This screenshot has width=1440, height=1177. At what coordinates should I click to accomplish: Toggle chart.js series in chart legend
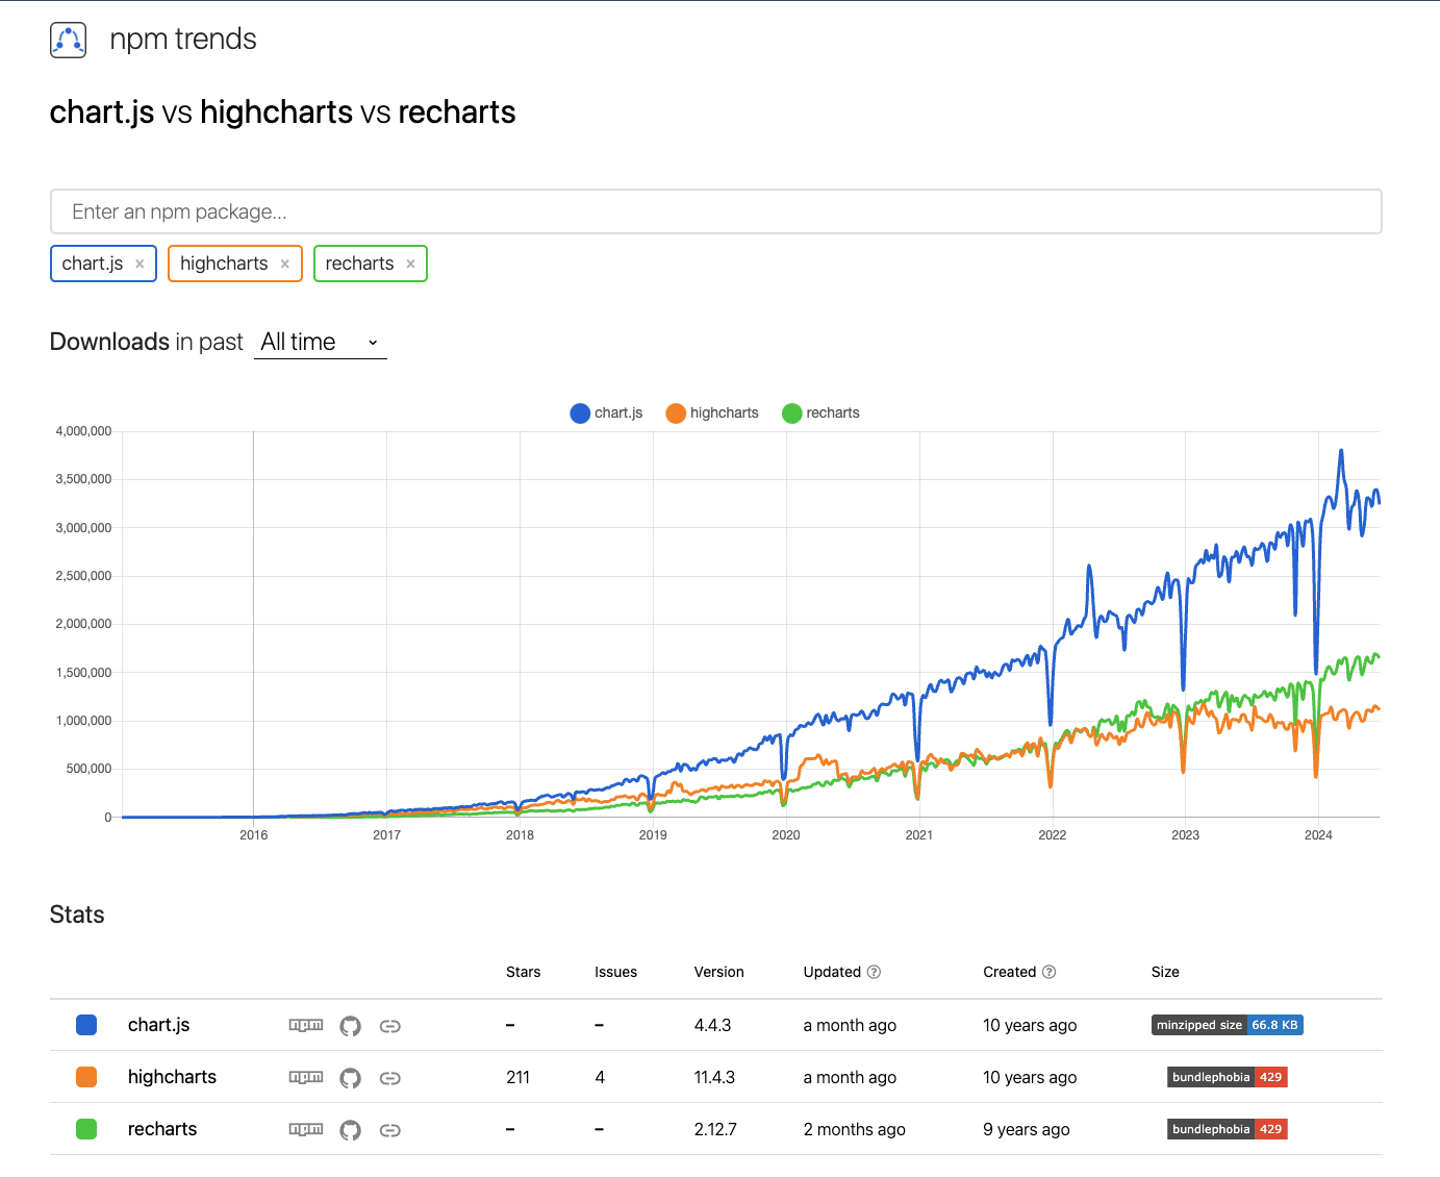[607, 413]
